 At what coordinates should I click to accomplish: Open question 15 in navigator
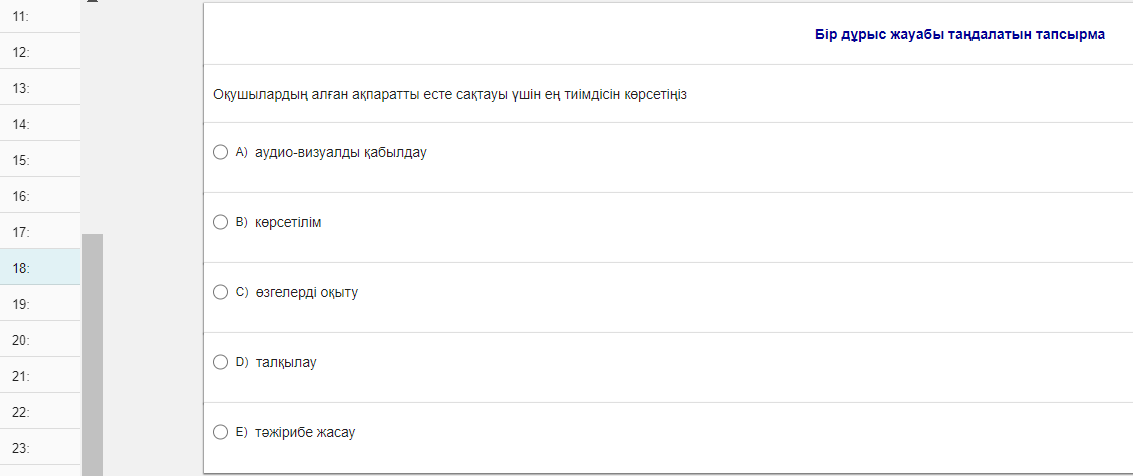[40, 160]
